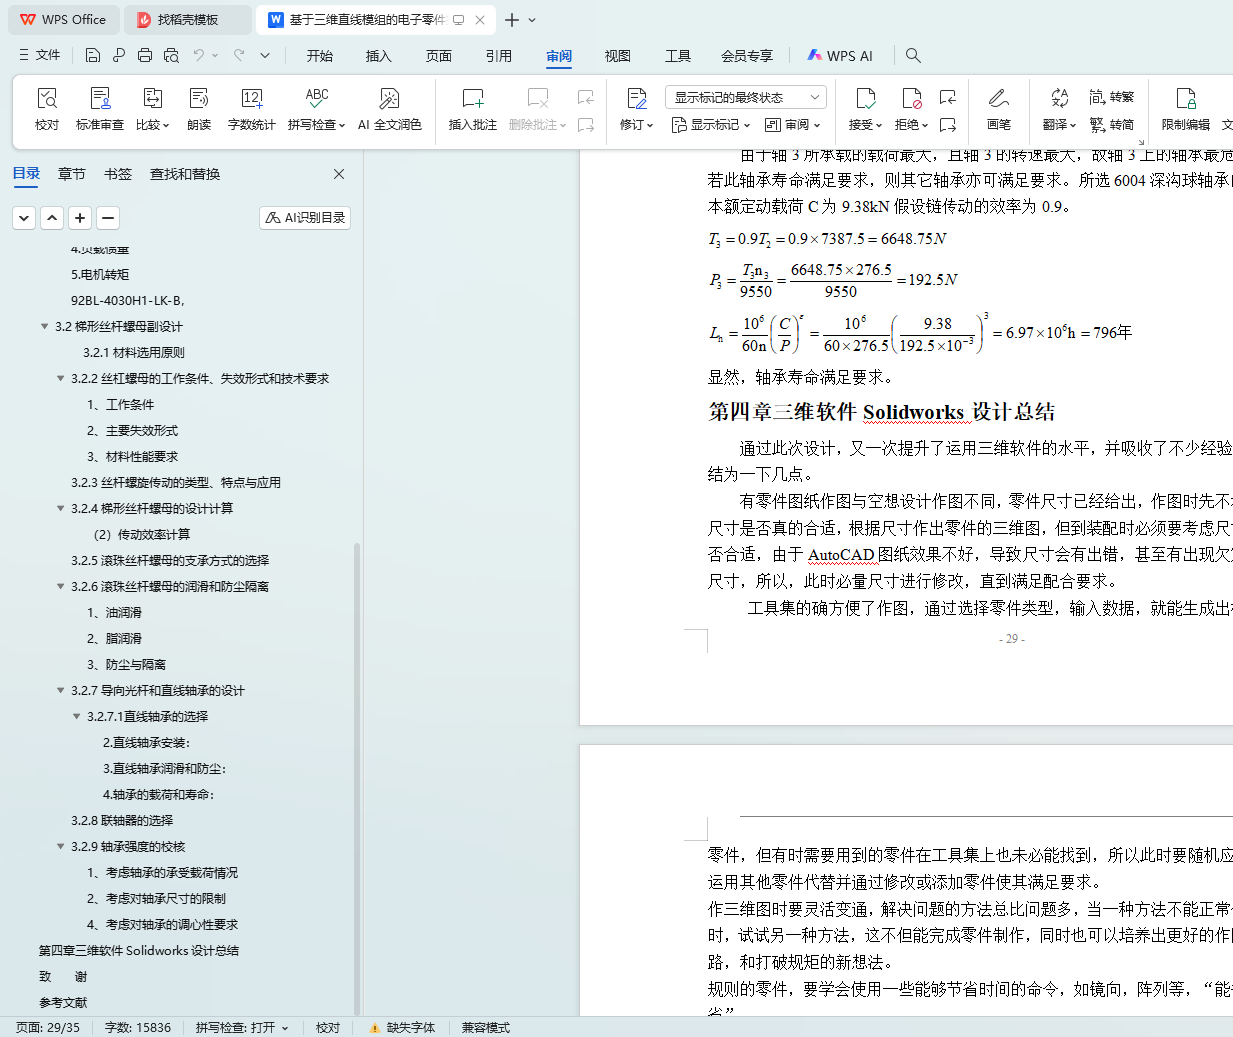Open quick access toolbar customize chevron

click(x=265, y=55)
